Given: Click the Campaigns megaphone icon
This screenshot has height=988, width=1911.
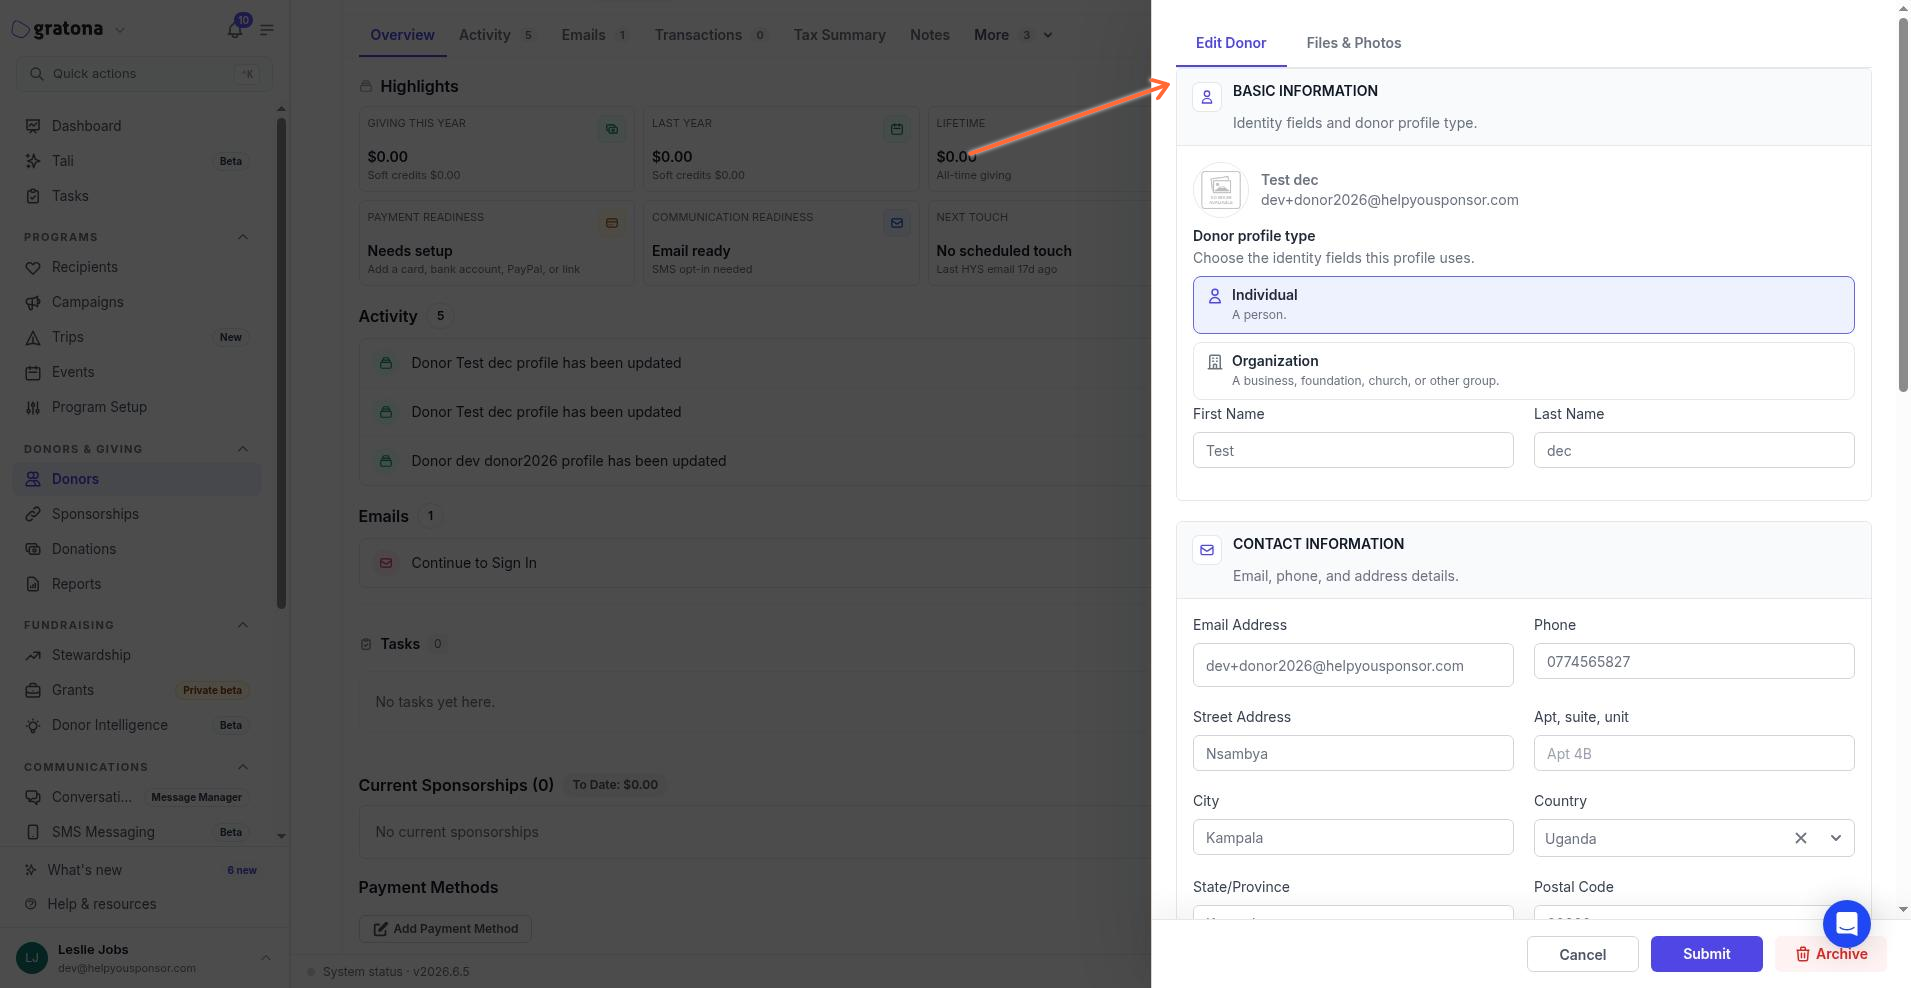Looking at the screenshot, I should (x=33, y=302).
